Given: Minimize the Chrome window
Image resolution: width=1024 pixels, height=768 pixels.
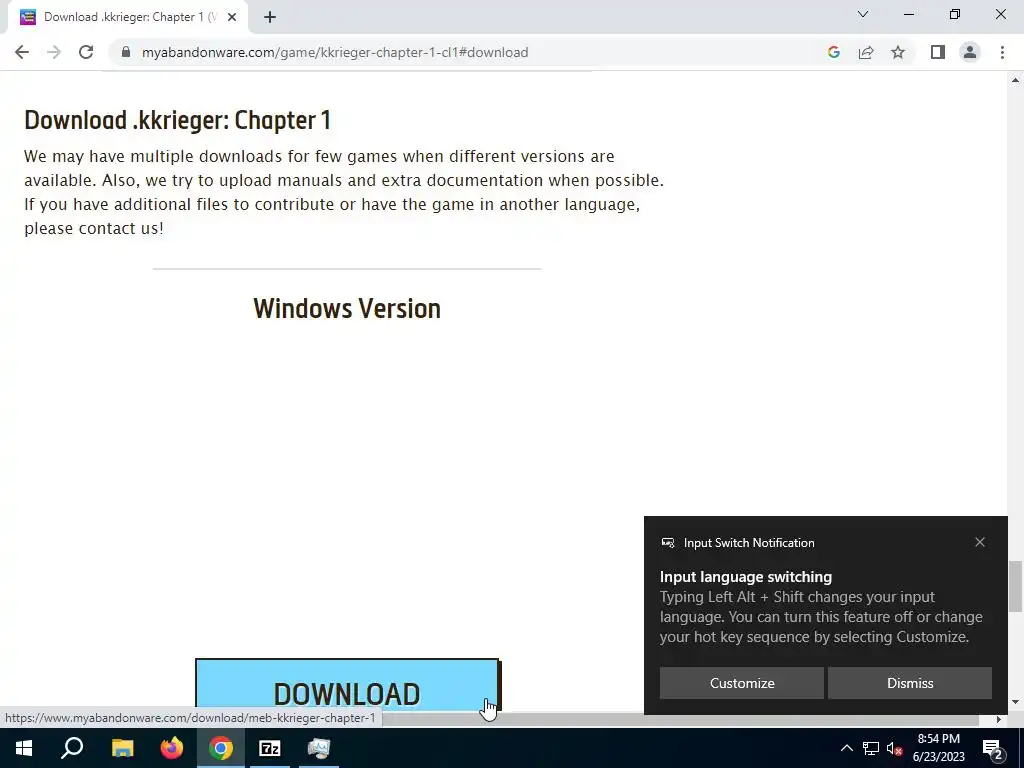Looking at the screenshot, I should coord(909,14).
